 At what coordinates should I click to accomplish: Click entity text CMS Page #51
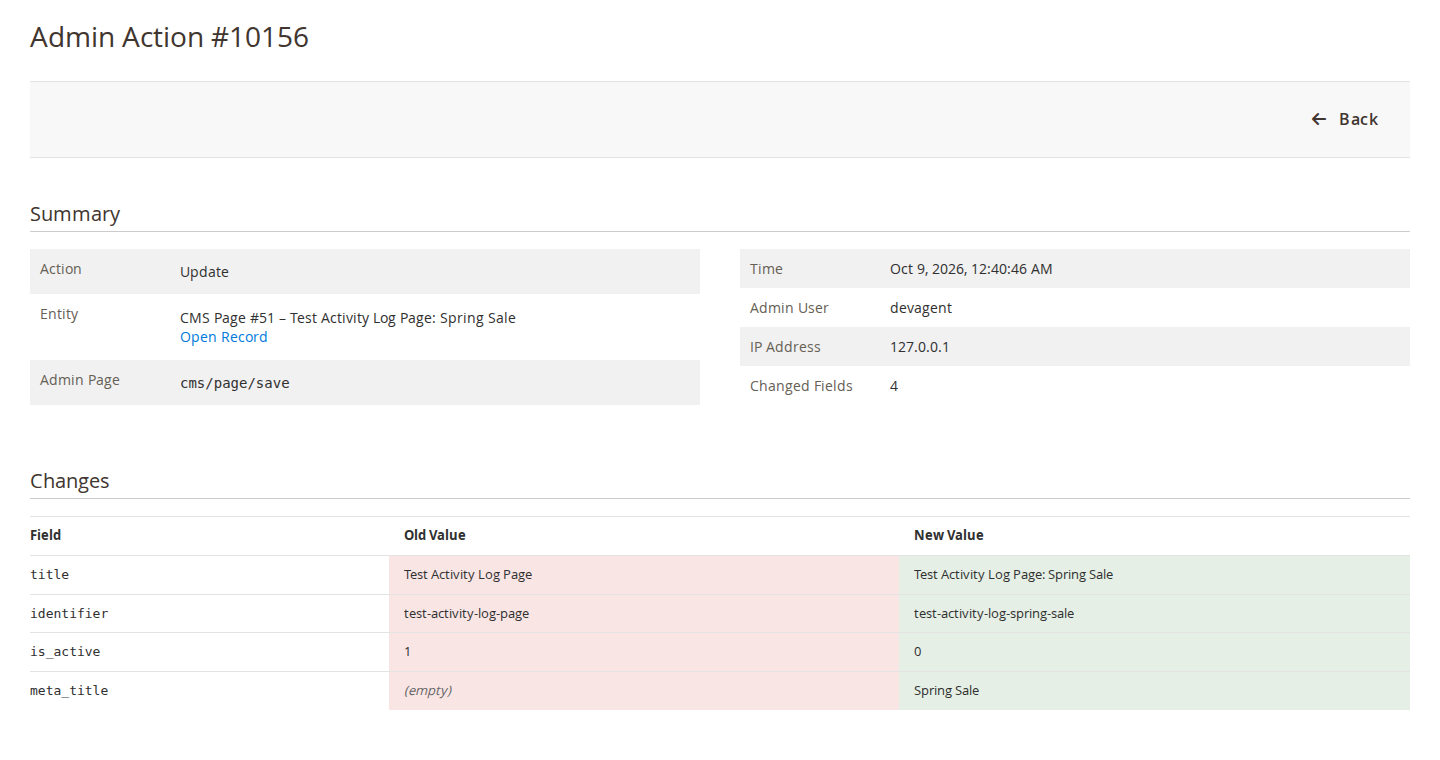(x=227, y=318)
